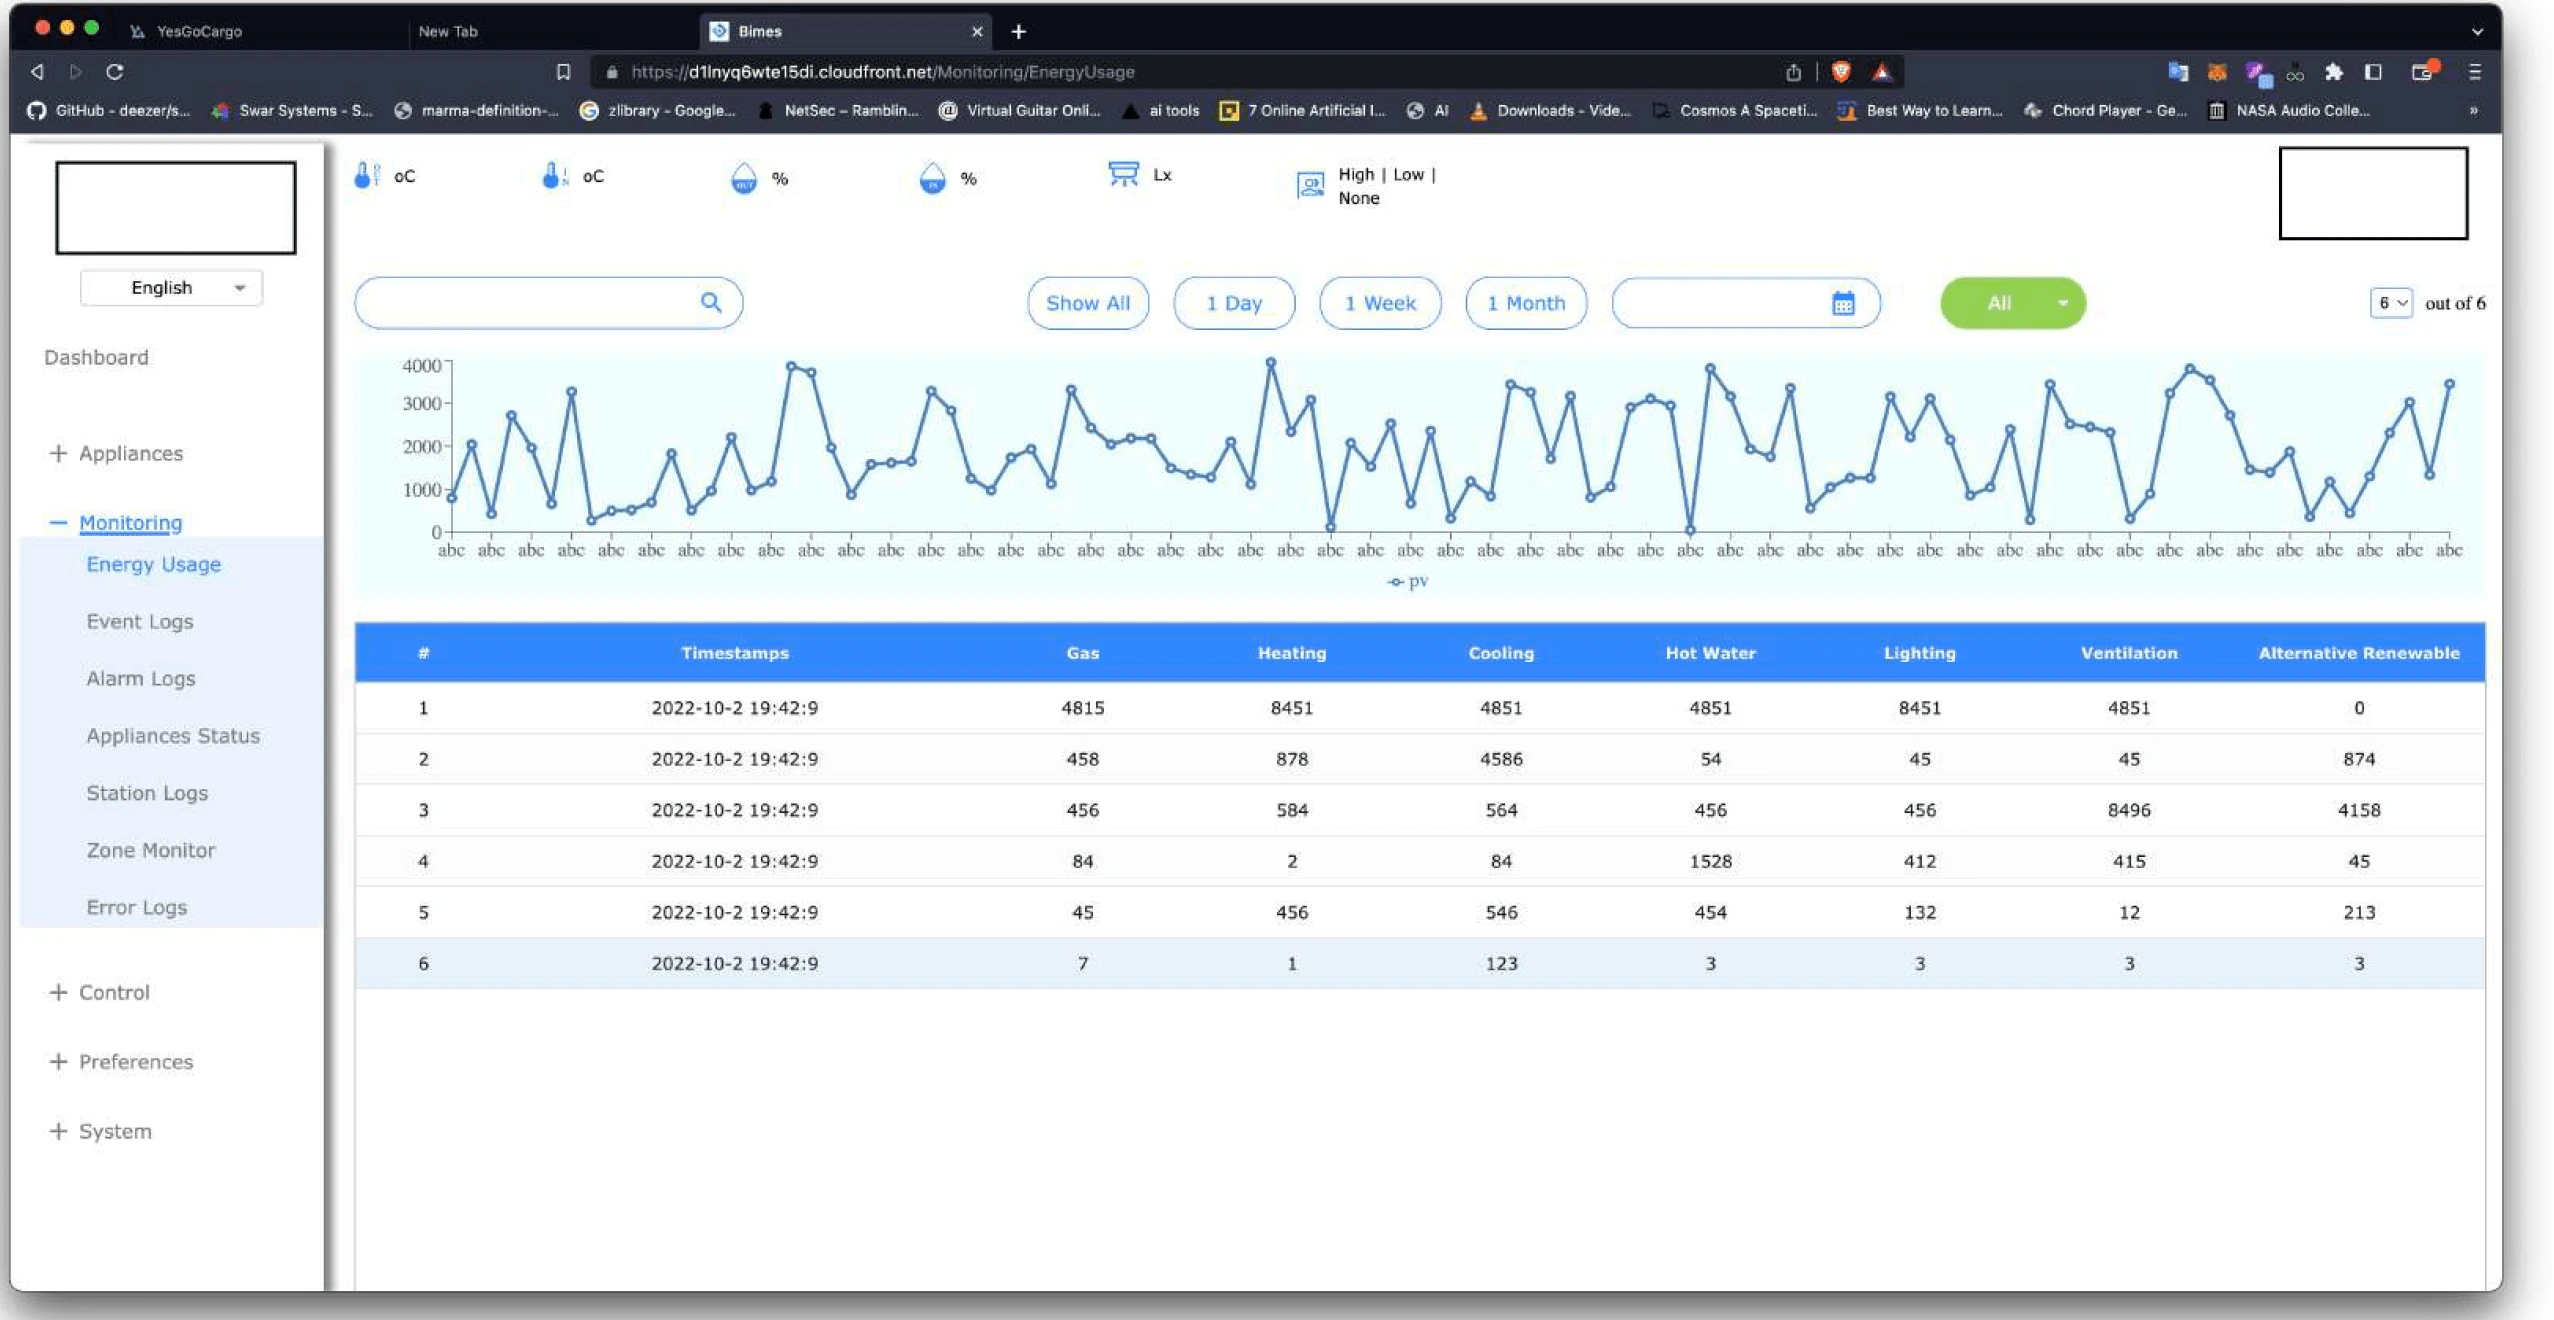This screenshot has height=1320, width=2554.
Task: Open the calendar date picker icon
Action: 1842,303
